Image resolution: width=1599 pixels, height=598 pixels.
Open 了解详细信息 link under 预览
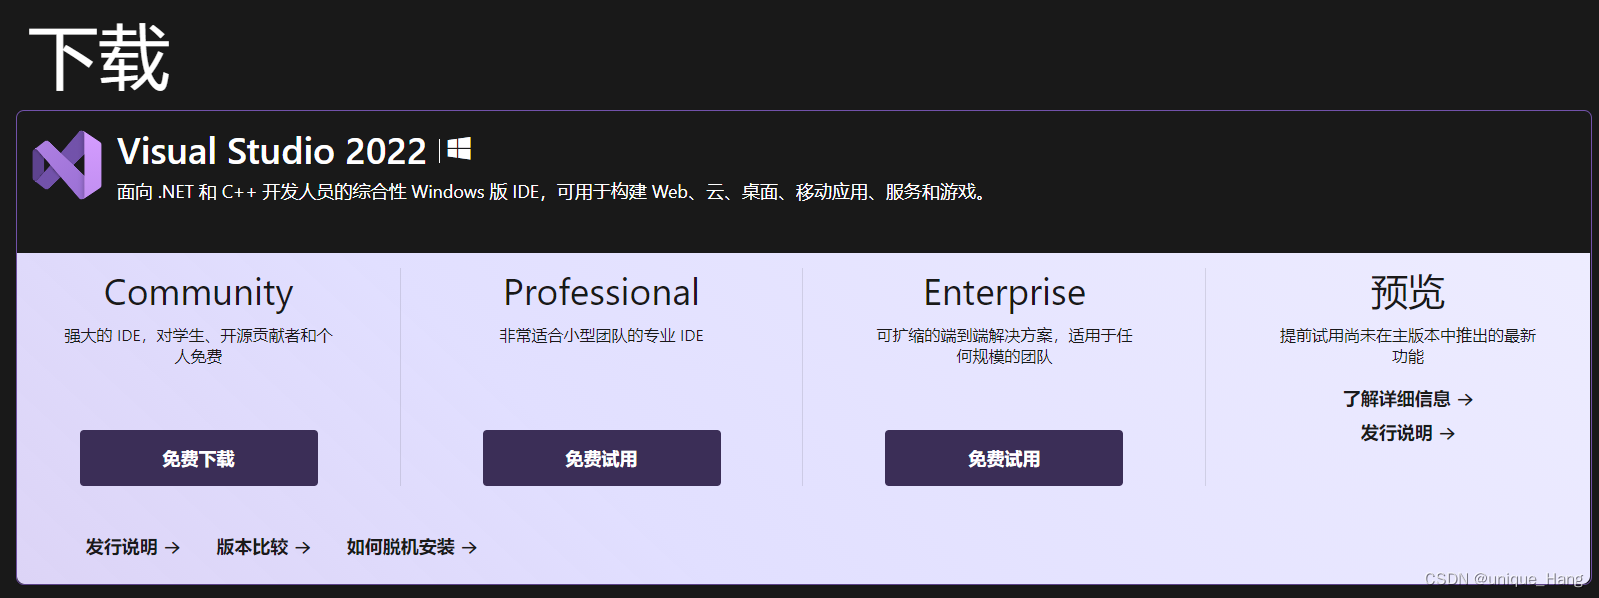[x=1408, y=399]
